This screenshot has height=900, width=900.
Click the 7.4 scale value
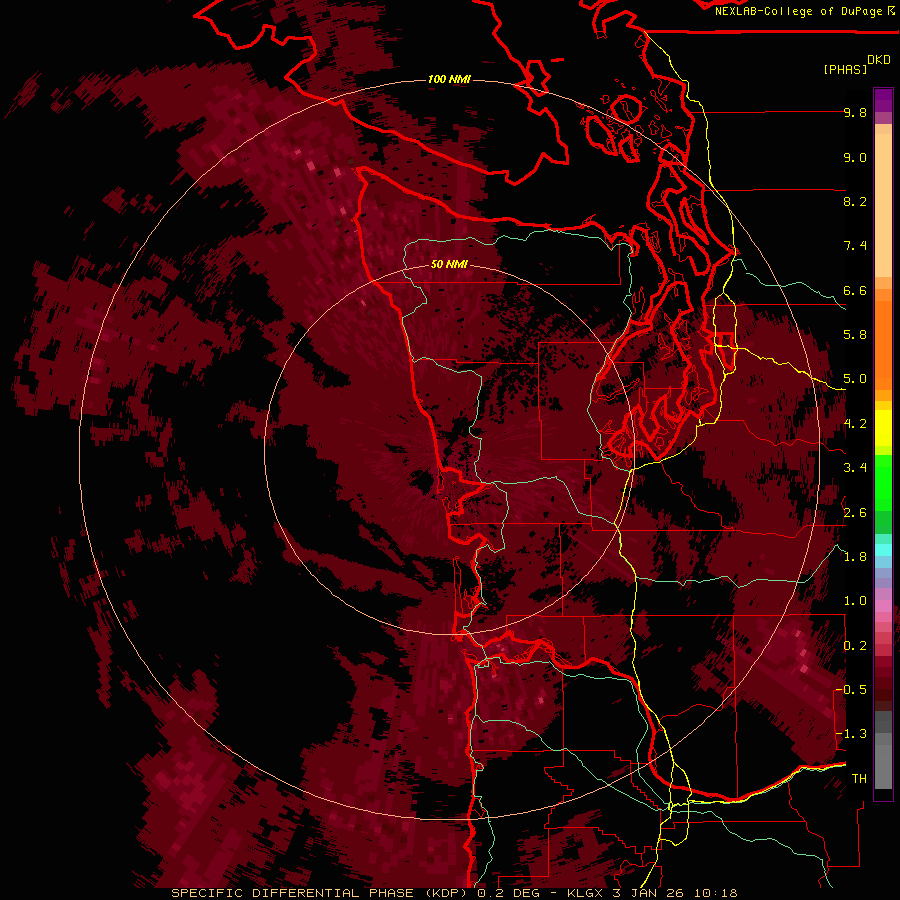click(x=855, y=246)
